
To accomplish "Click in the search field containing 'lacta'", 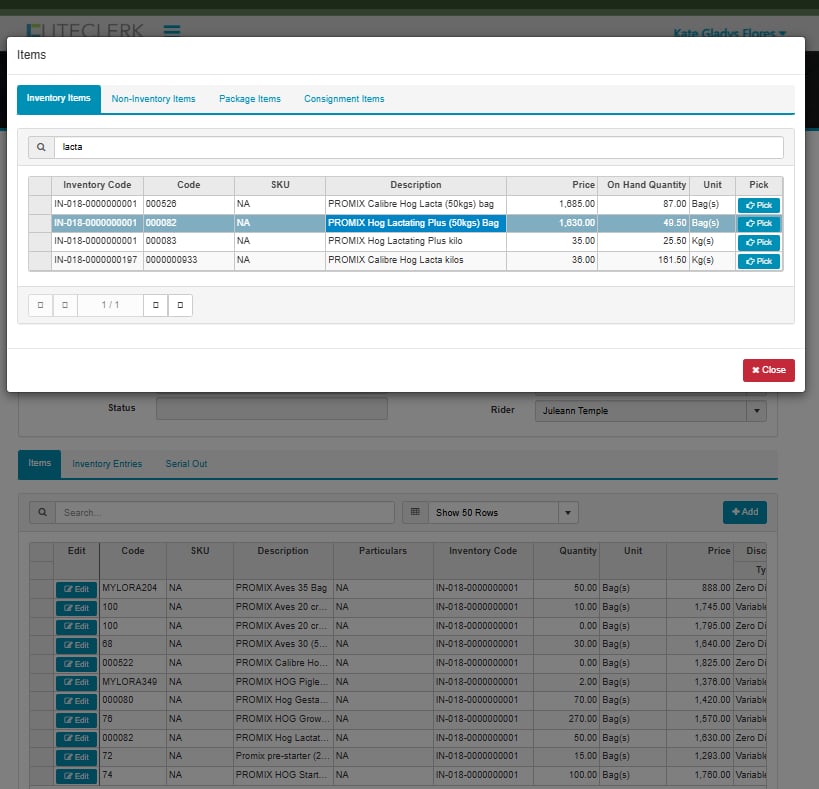I will coord(418,148).
